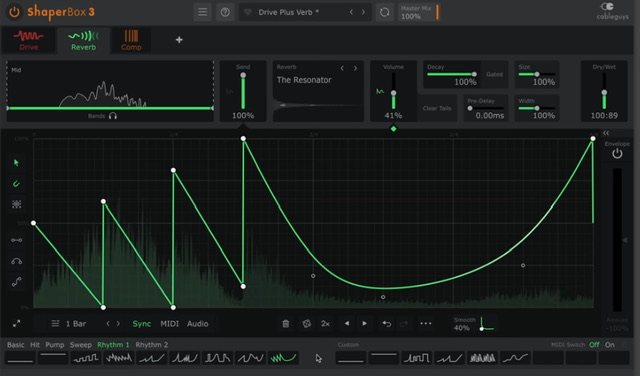Toggle the Envelope power button
Screen dimensions: 640x376
617,154
